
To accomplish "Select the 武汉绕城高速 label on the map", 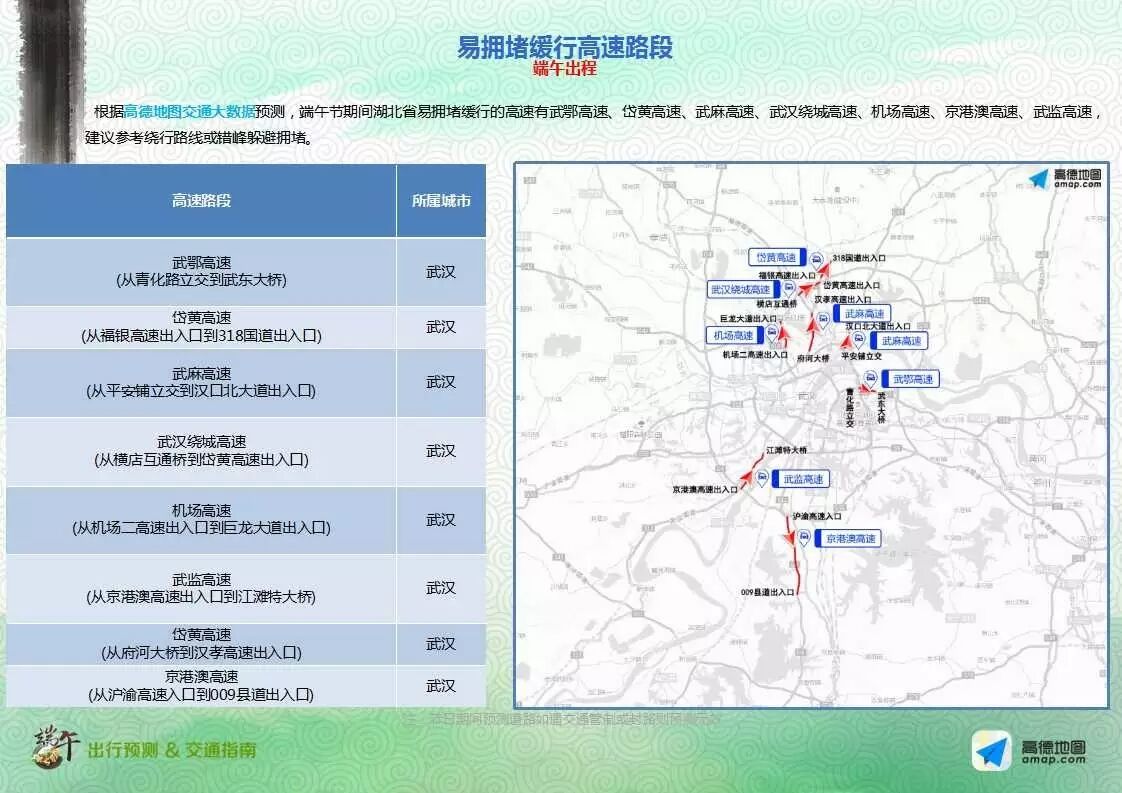I will pos(741,290).
